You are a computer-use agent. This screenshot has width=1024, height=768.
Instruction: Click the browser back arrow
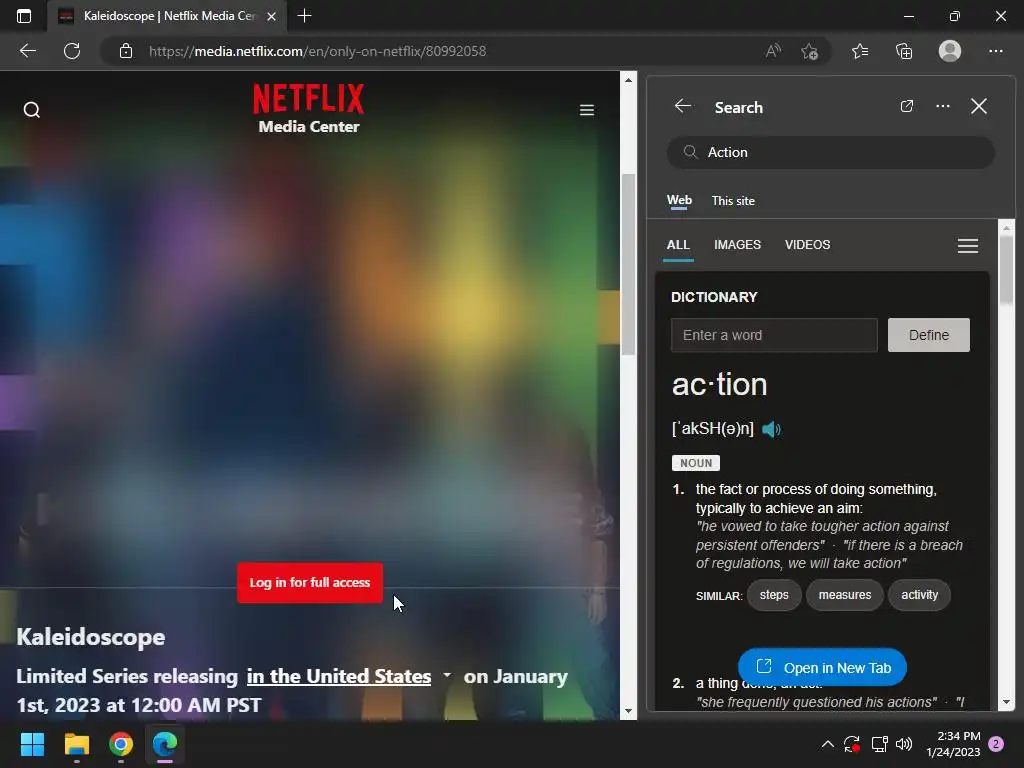point(27,51)
